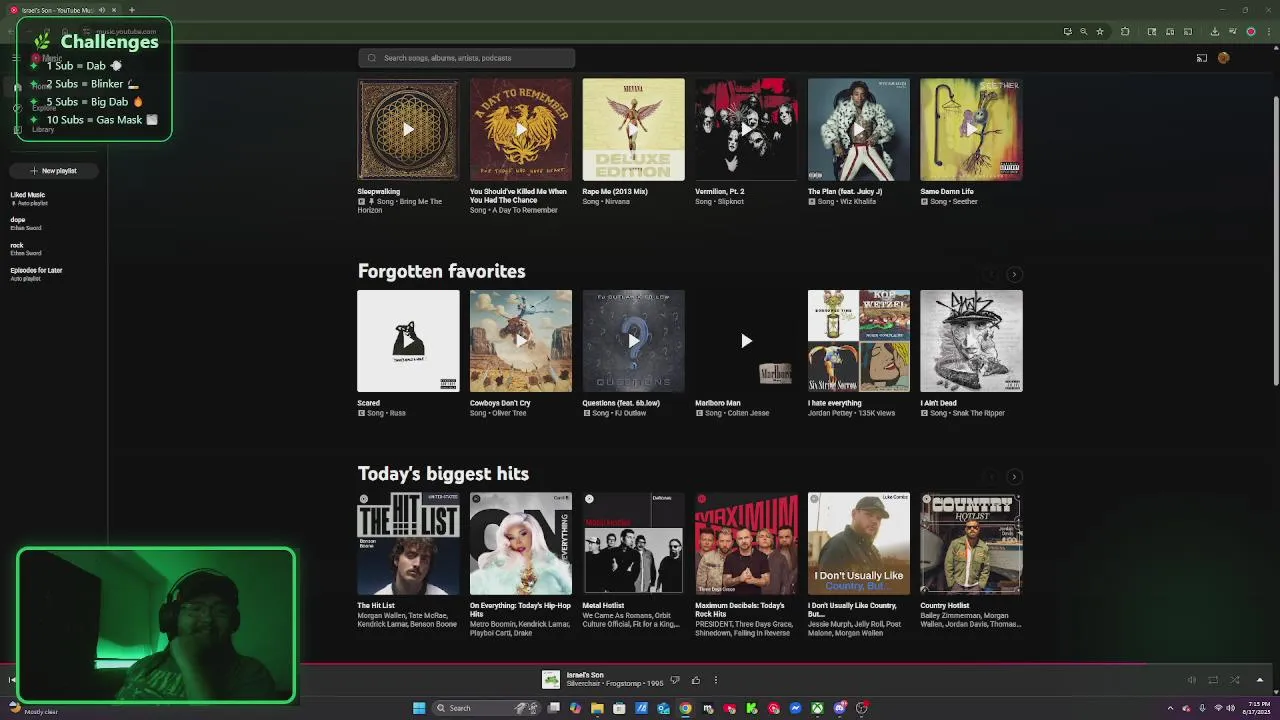The image size is (1280, 720).
Task: Play You Should've Killed Me When You Had The Chance
Action: [x=521, y=129]
